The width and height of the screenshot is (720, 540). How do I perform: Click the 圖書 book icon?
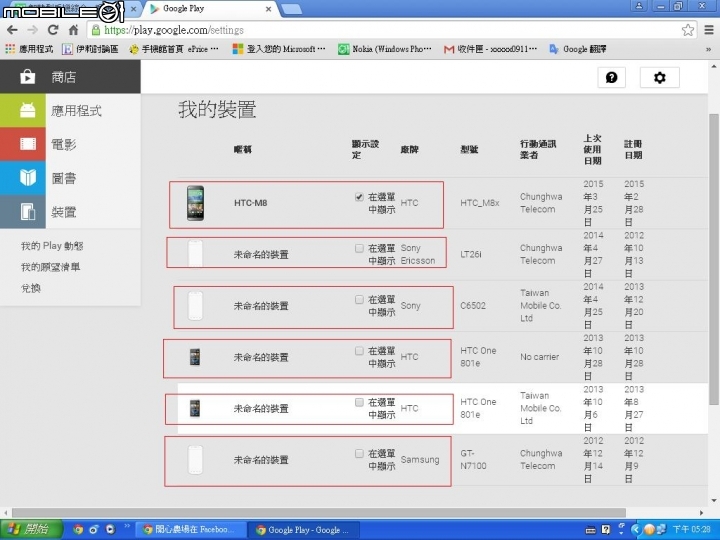[28, 178]
